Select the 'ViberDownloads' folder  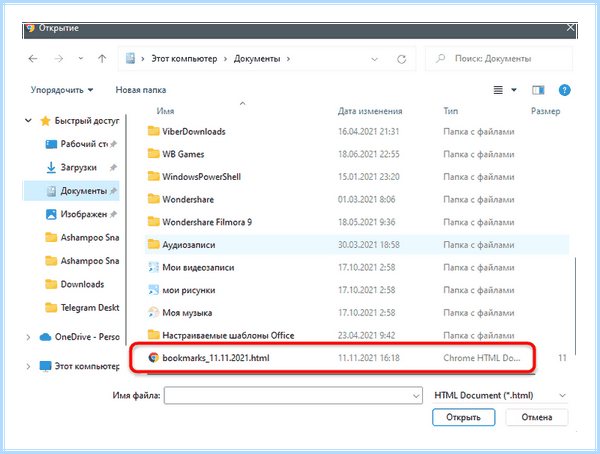(x=194, y=131)
